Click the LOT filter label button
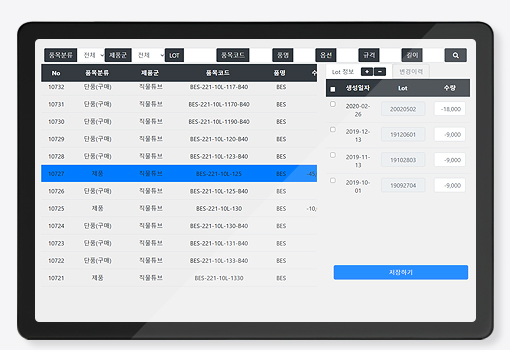The width and height of the screenshot is (510, 360). point(174,55)
